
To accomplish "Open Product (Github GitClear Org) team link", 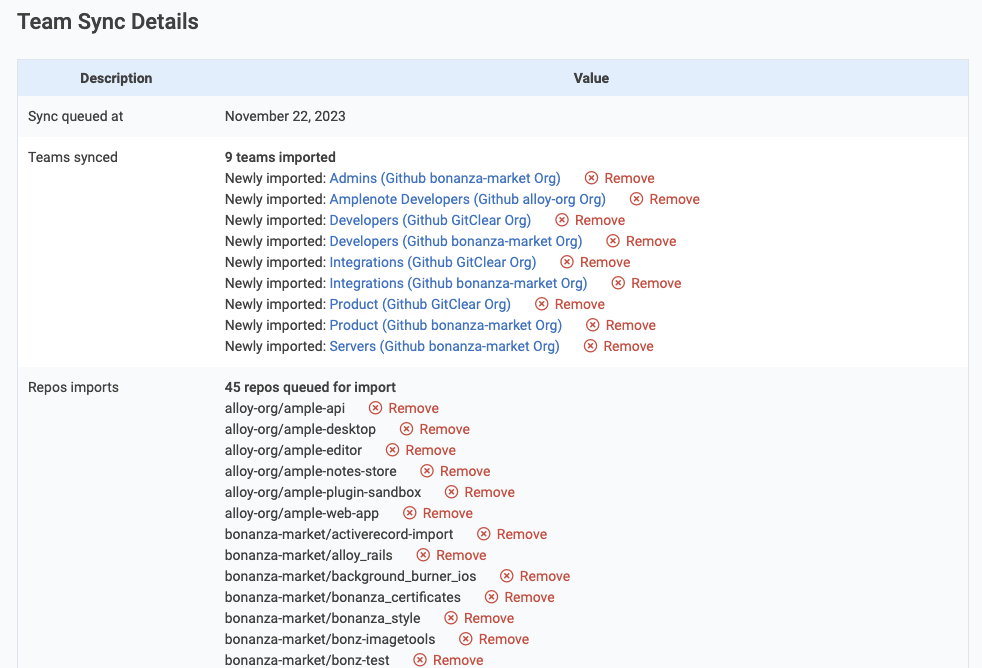I will (420, 304).
